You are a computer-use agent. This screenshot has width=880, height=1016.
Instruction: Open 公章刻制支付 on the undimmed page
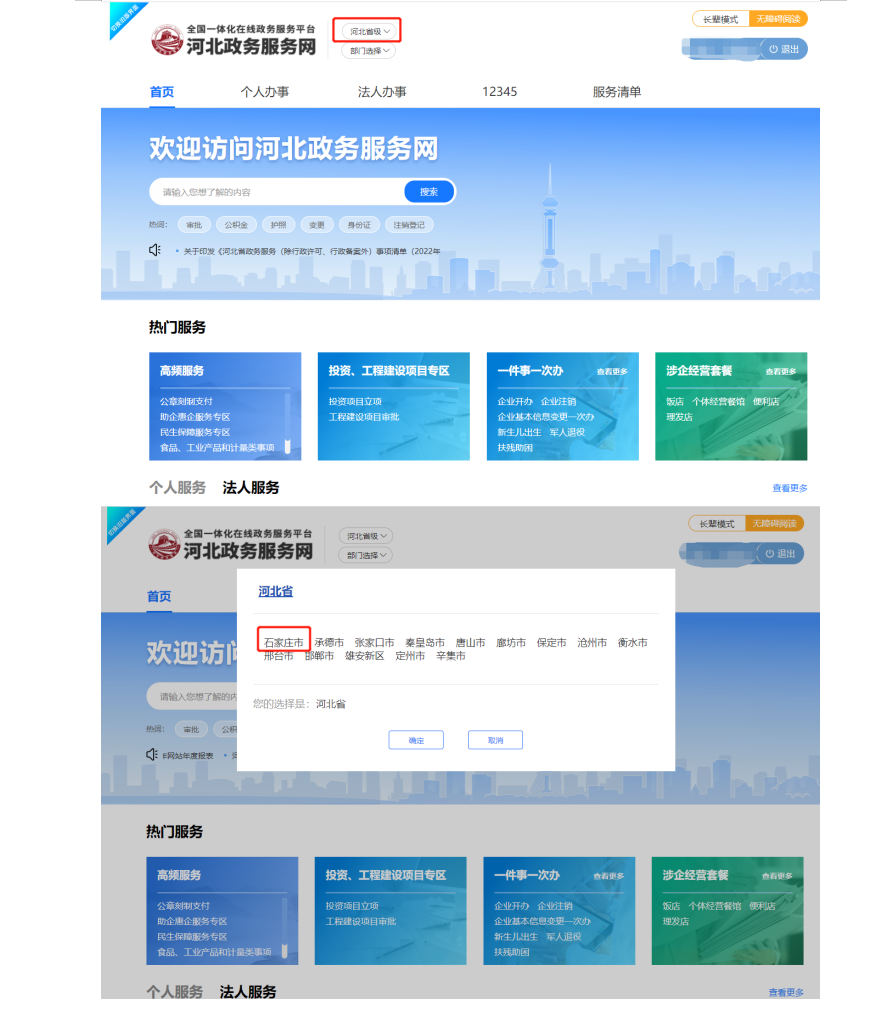click(186, 402)
